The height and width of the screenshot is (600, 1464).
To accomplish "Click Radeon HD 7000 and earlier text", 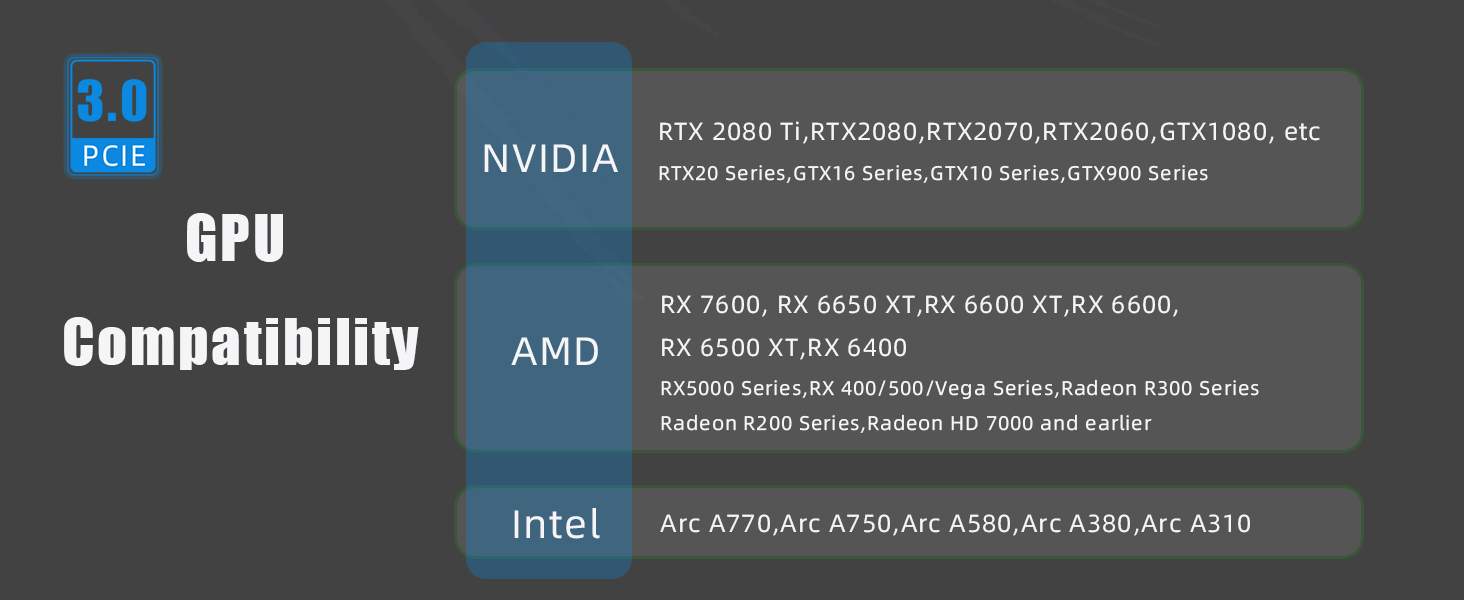I will (x=1009, y=423).
